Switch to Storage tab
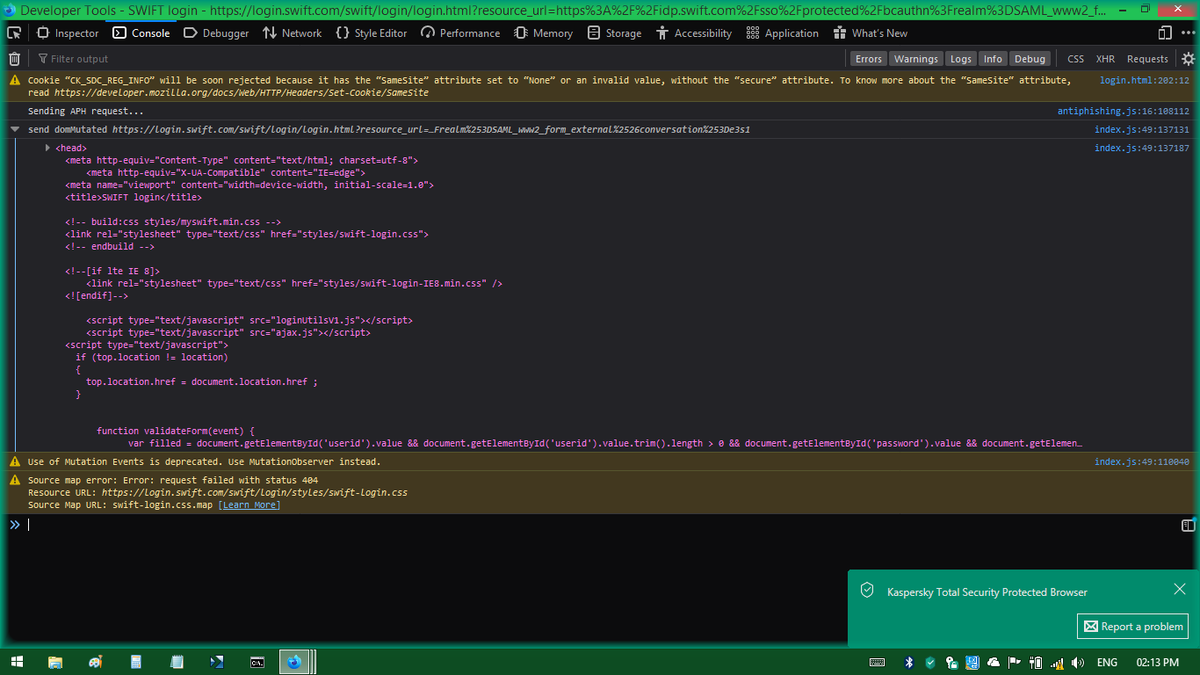 (615, 33)
